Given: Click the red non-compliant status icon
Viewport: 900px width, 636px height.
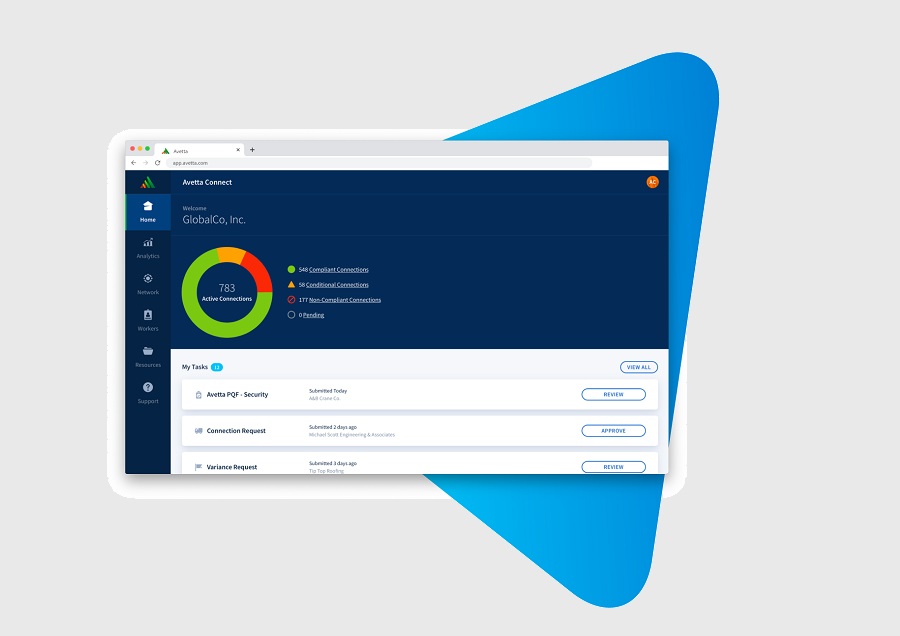Looking at the screenshot, I should click(291, 300).
